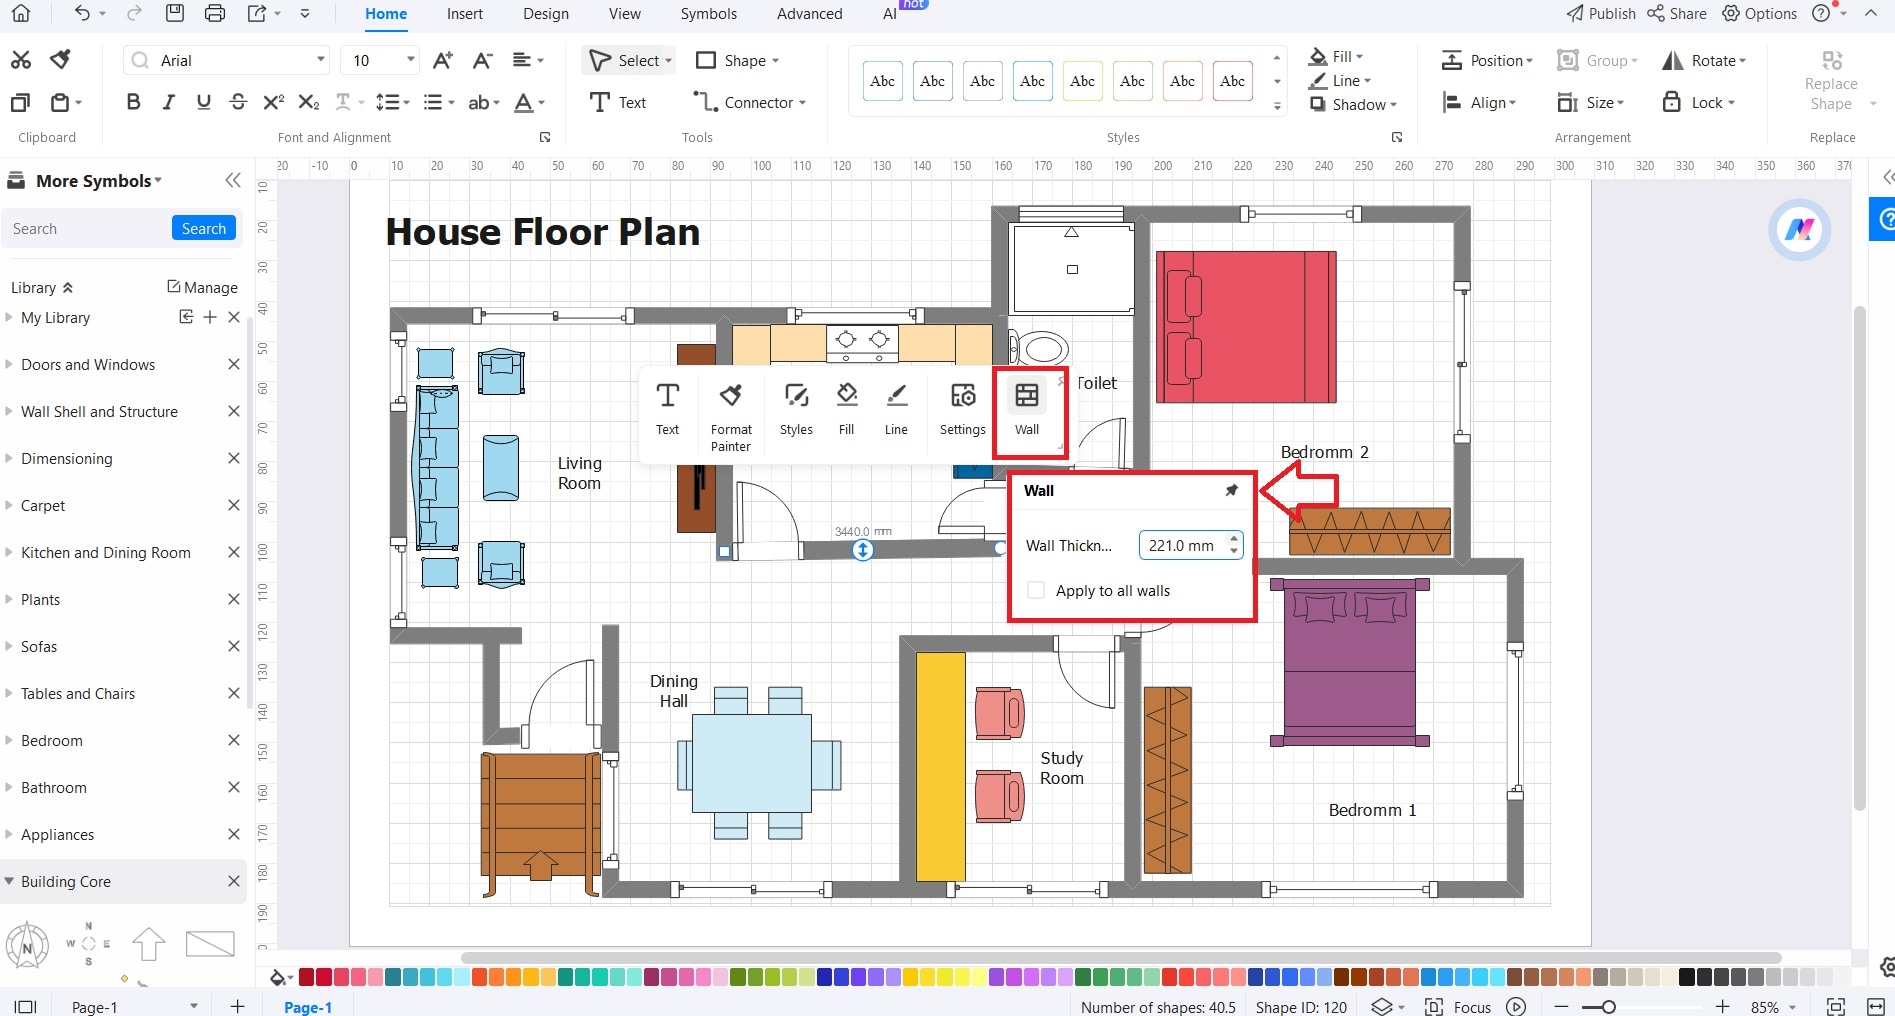Add a new page with plus button
Viewport: 1895px width, 1016px height.
237,1006
